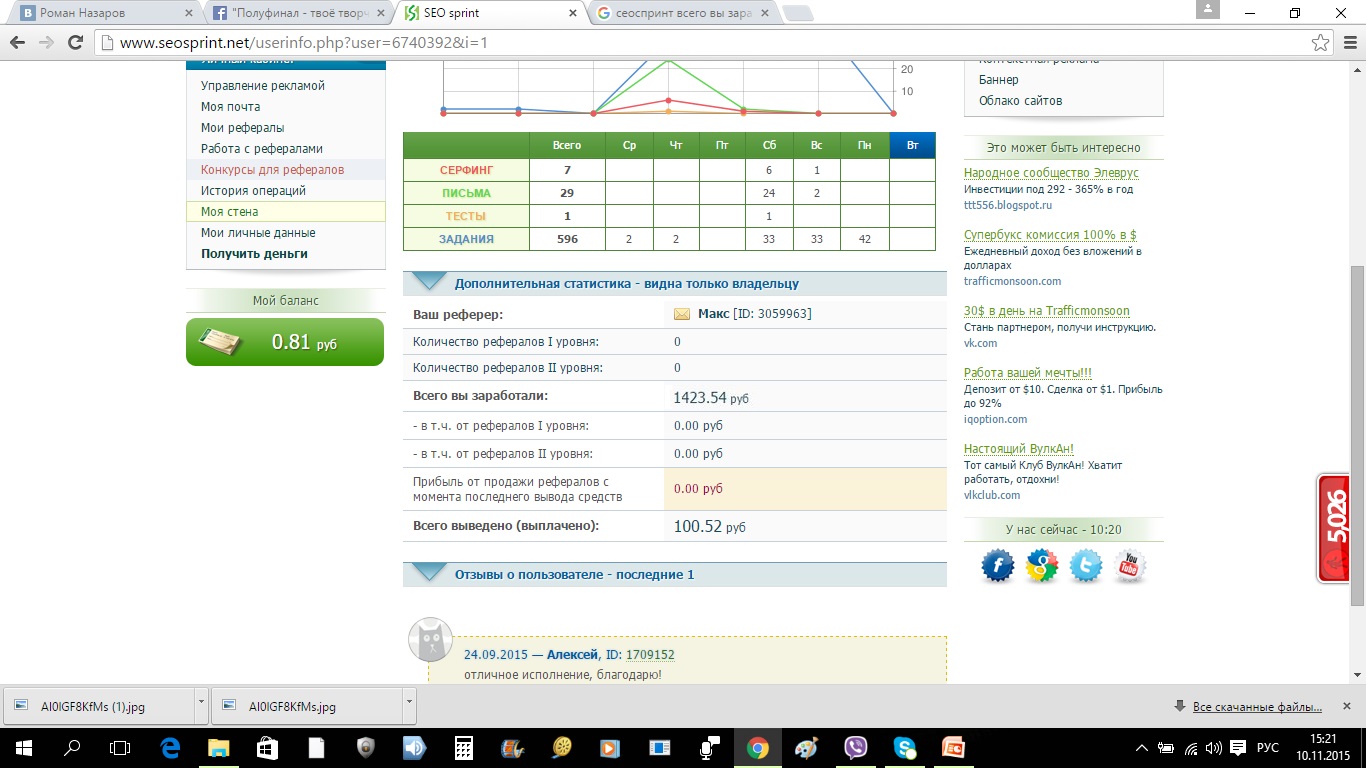Click the 0.81 руб balance button
This screenshot has width=1366, height=768.
click(x=285, y=342)
